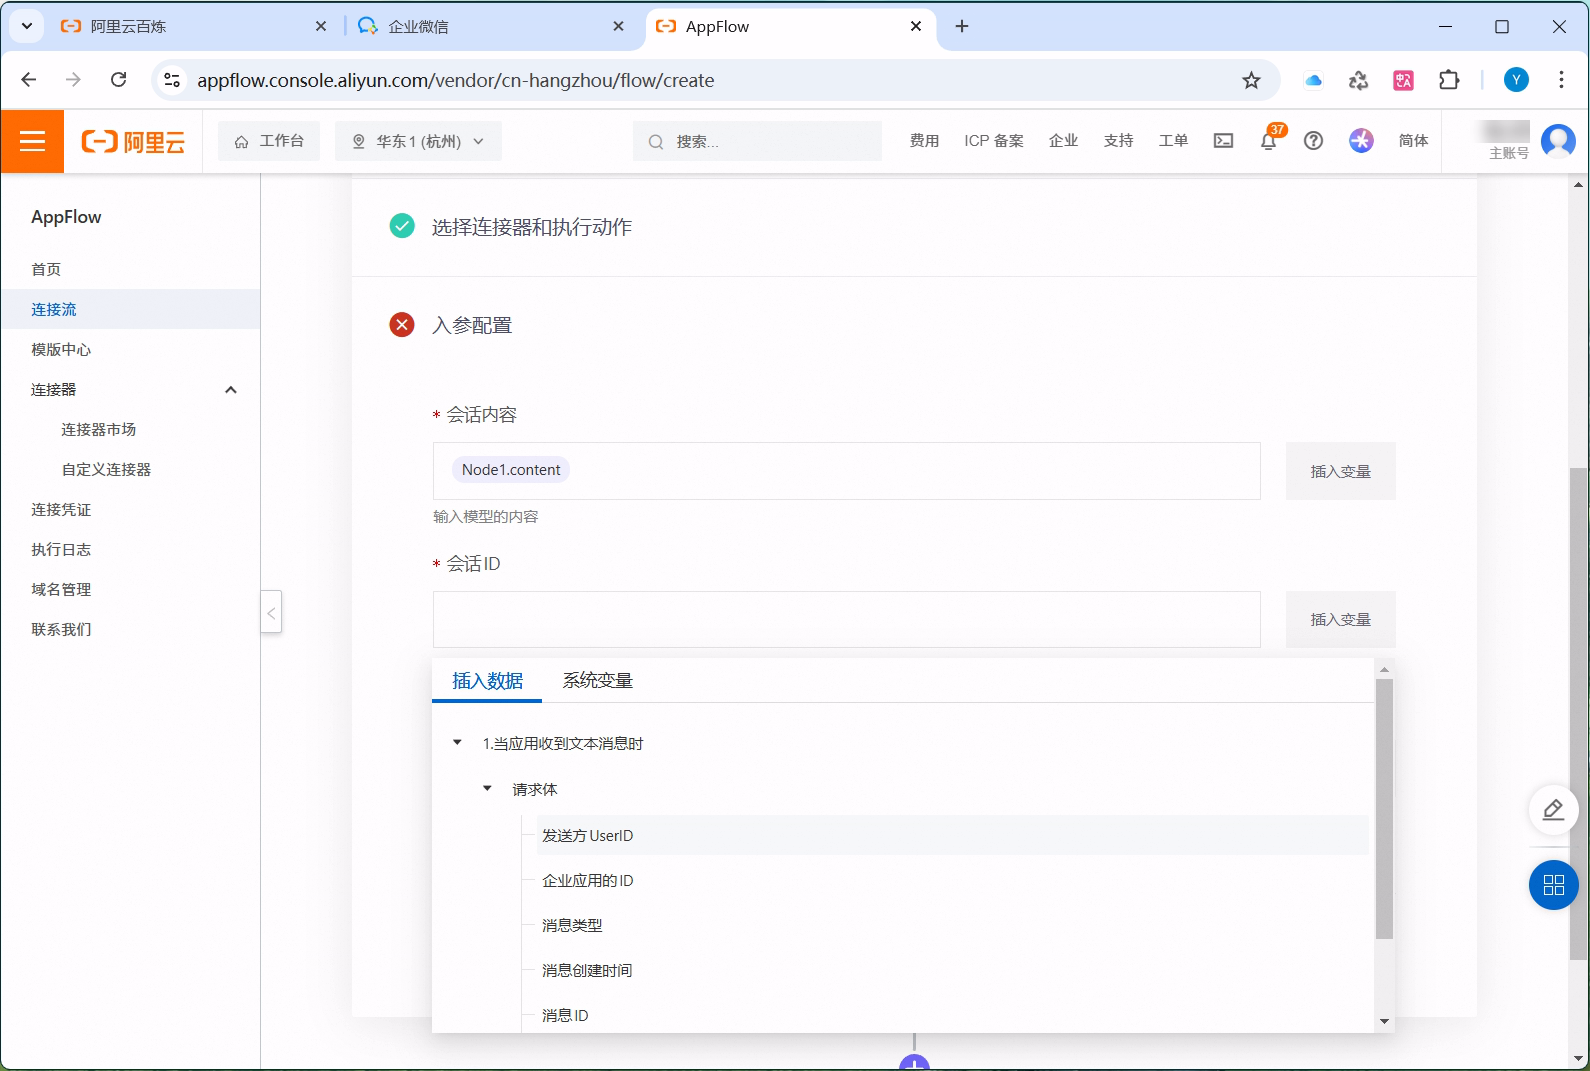Click the help question mark icon

(1313, 141)
